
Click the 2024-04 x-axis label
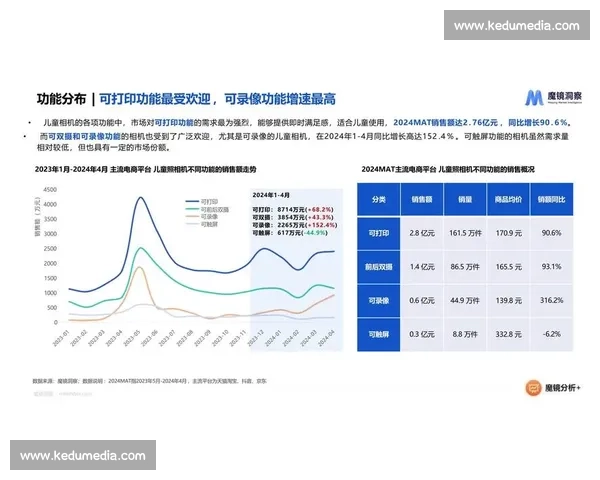pyautogui.click(x=326, y=338)
